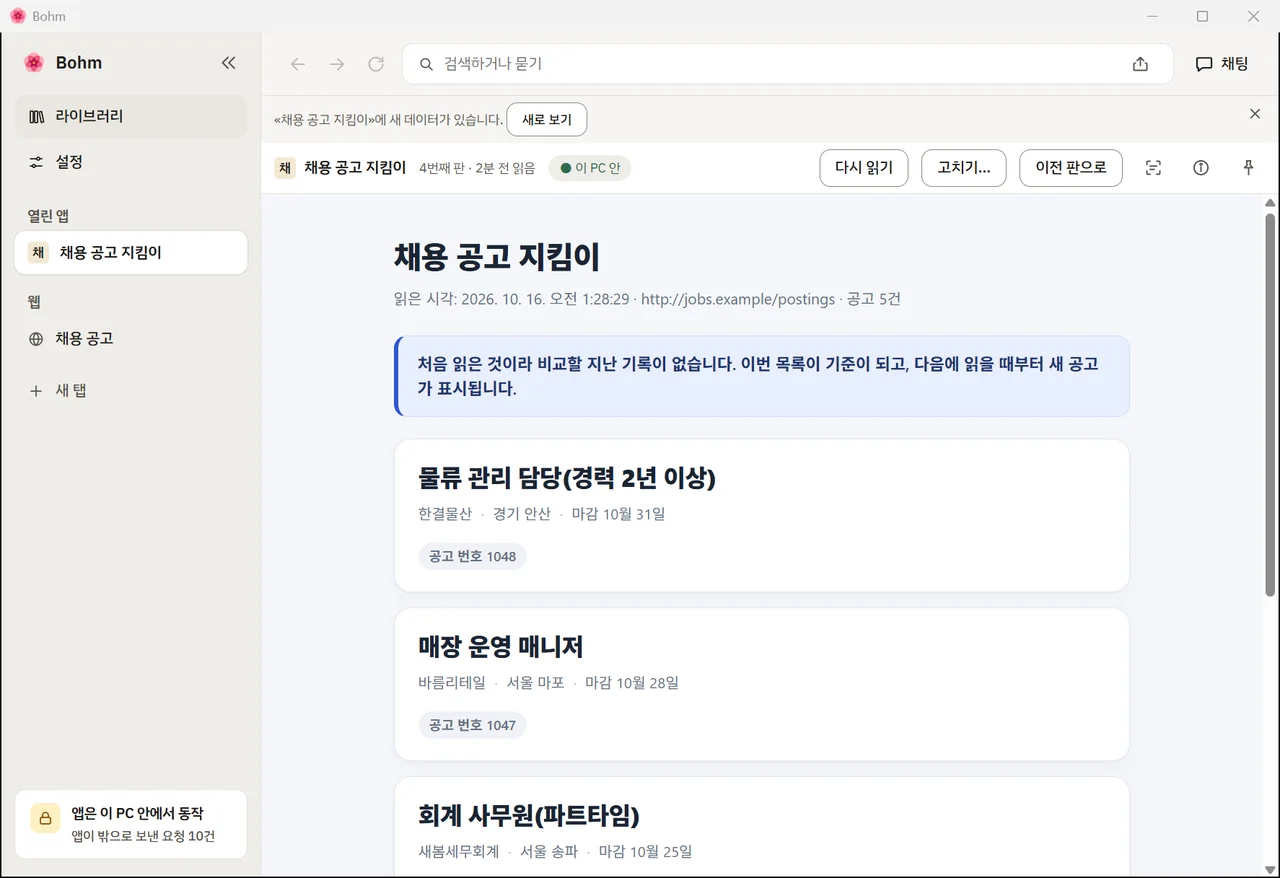Screen dimensions: 1280x878
Task: Click the scan-frame icon in the app toolbar
Action: (1153, 168)
